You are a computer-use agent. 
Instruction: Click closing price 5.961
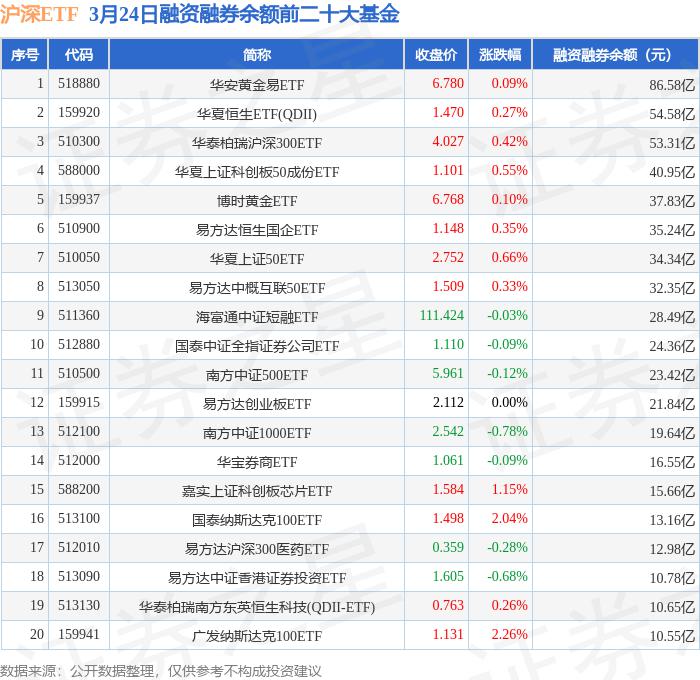[x=448, y=374]
